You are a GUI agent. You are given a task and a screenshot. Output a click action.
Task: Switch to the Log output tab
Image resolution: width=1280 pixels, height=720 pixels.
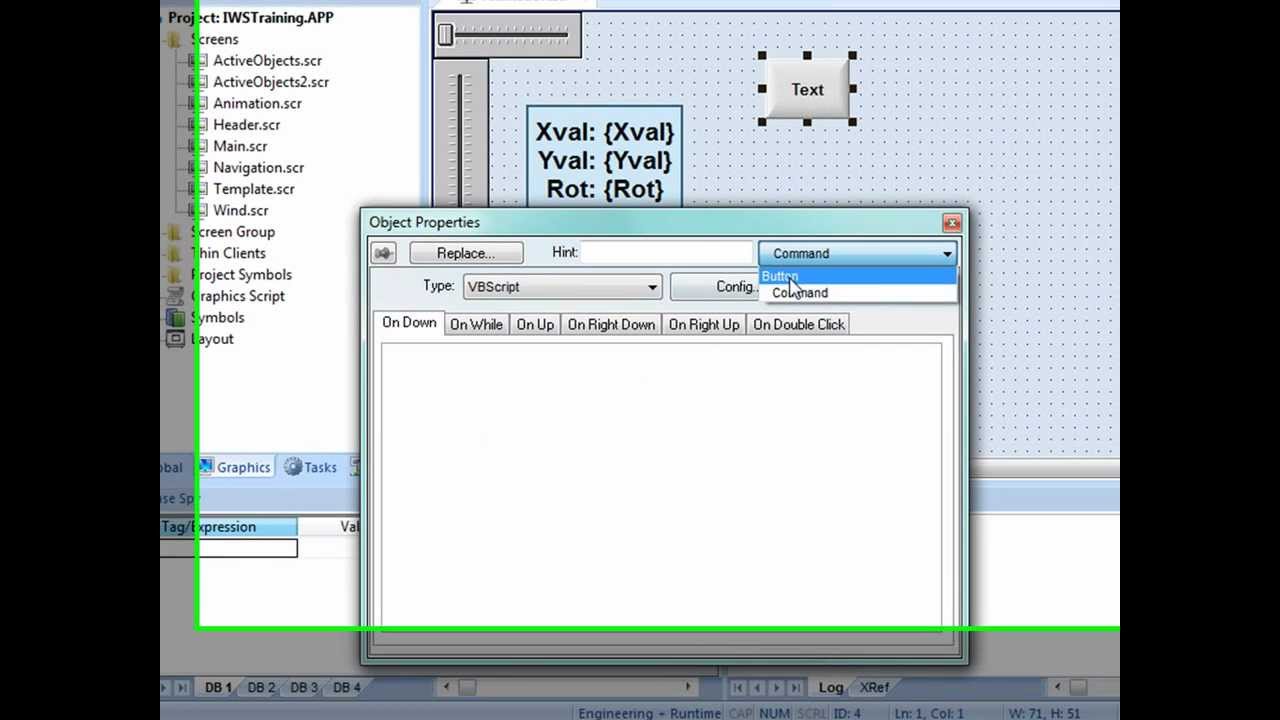831,688
